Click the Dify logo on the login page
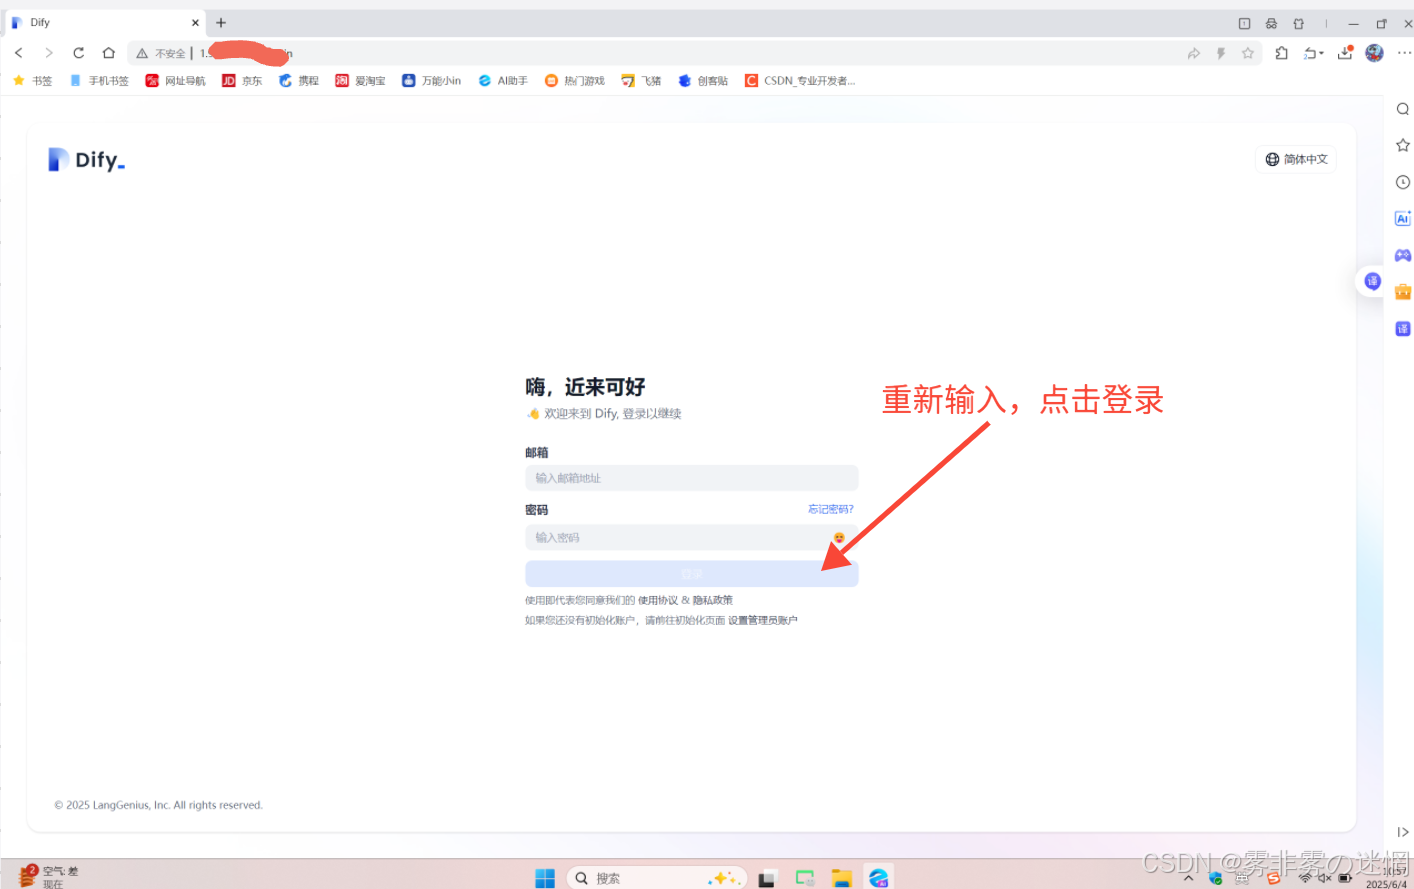Viewport: 1414px width, 889px height. coord(87,160)
